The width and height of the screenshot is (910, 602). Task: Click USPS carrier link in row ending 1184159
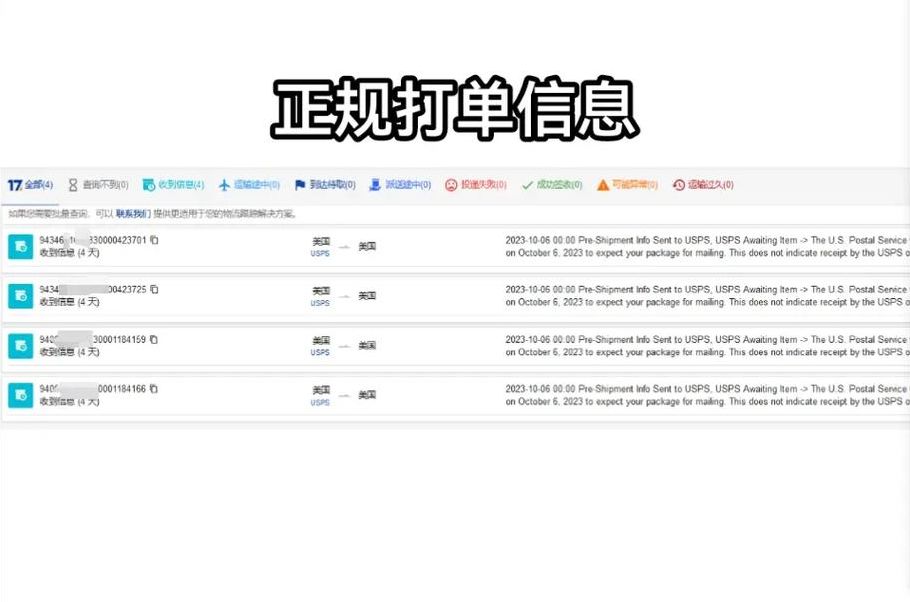click(320, 352)
